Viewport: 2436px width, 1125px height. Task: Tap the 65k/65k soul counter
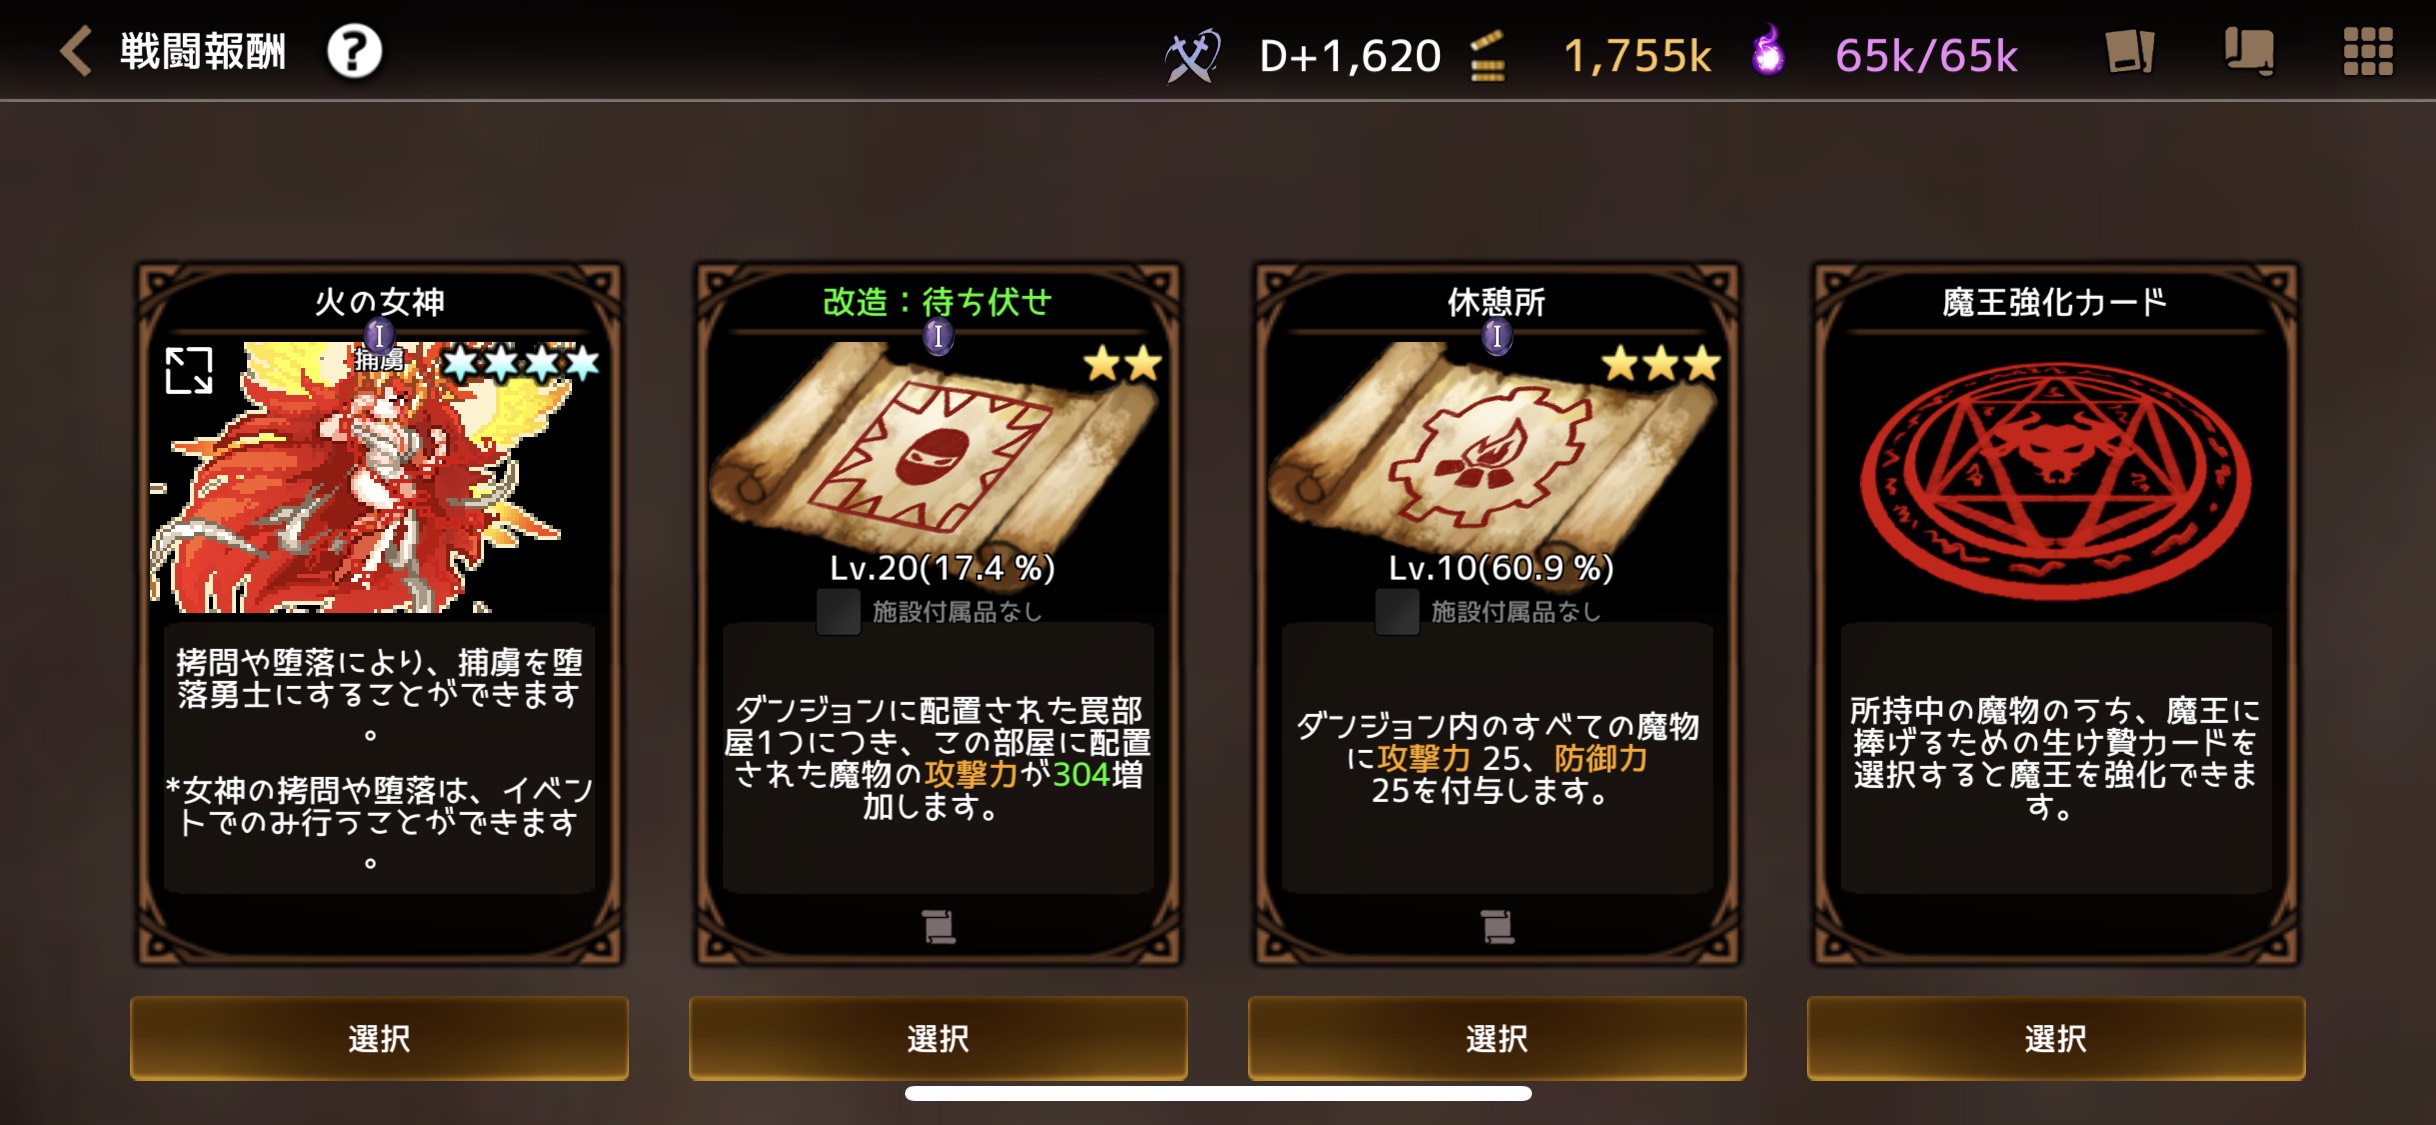1927,56
